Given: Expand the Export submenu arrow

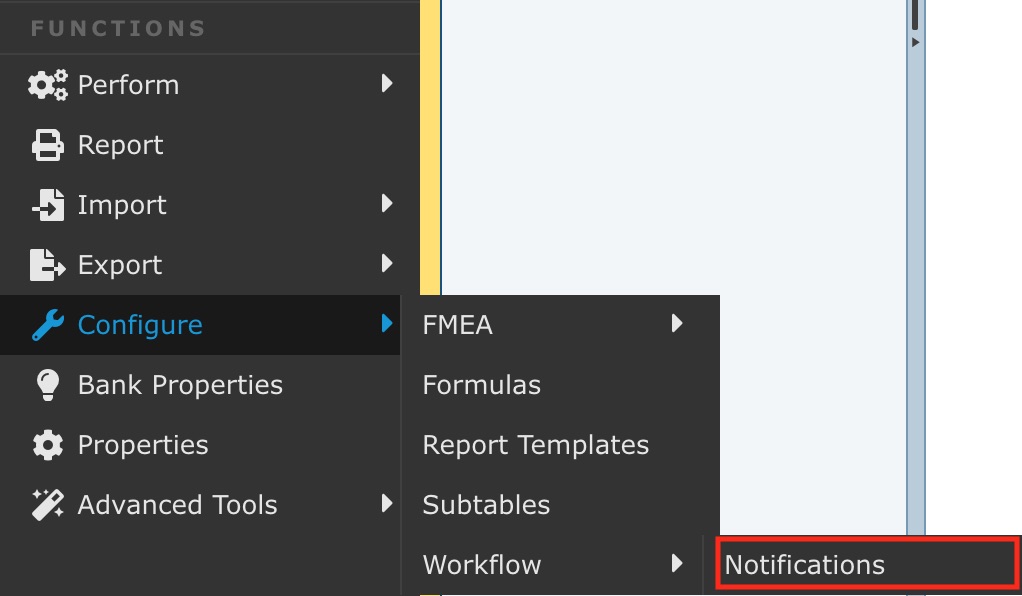Looking at the screenshot, I should pyautogui.click(x=387, y=264).
